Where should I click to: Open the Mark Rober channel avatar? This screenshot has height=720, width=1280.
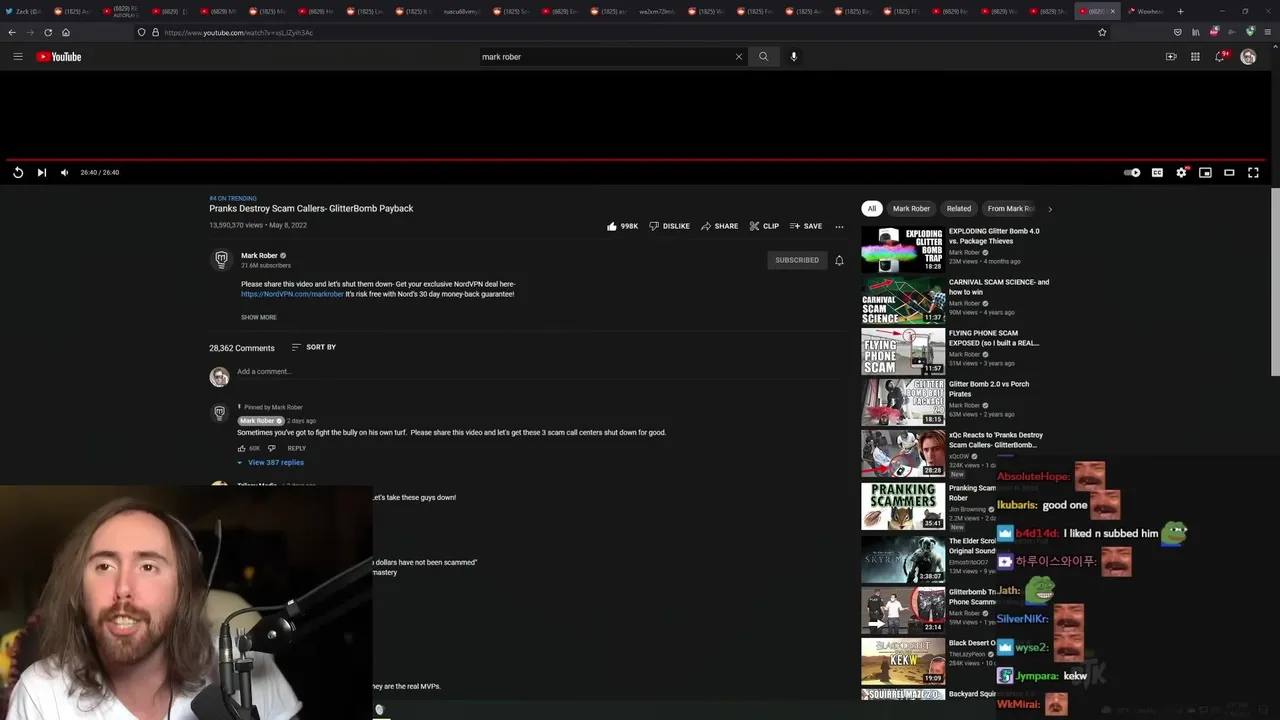click(x=221, y=259)
